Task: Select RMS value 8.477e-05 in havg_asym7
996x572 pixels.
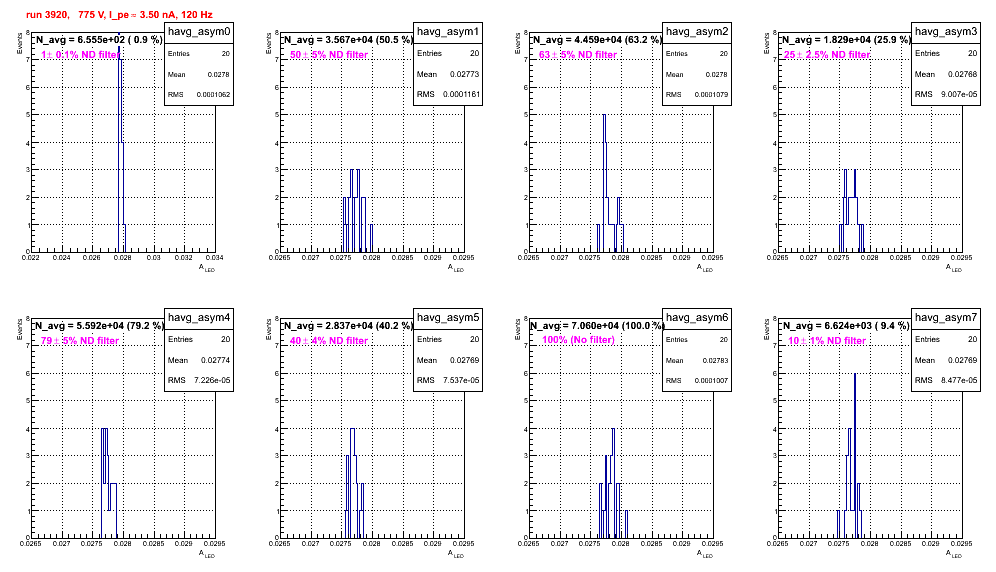Action: [960, 381]
